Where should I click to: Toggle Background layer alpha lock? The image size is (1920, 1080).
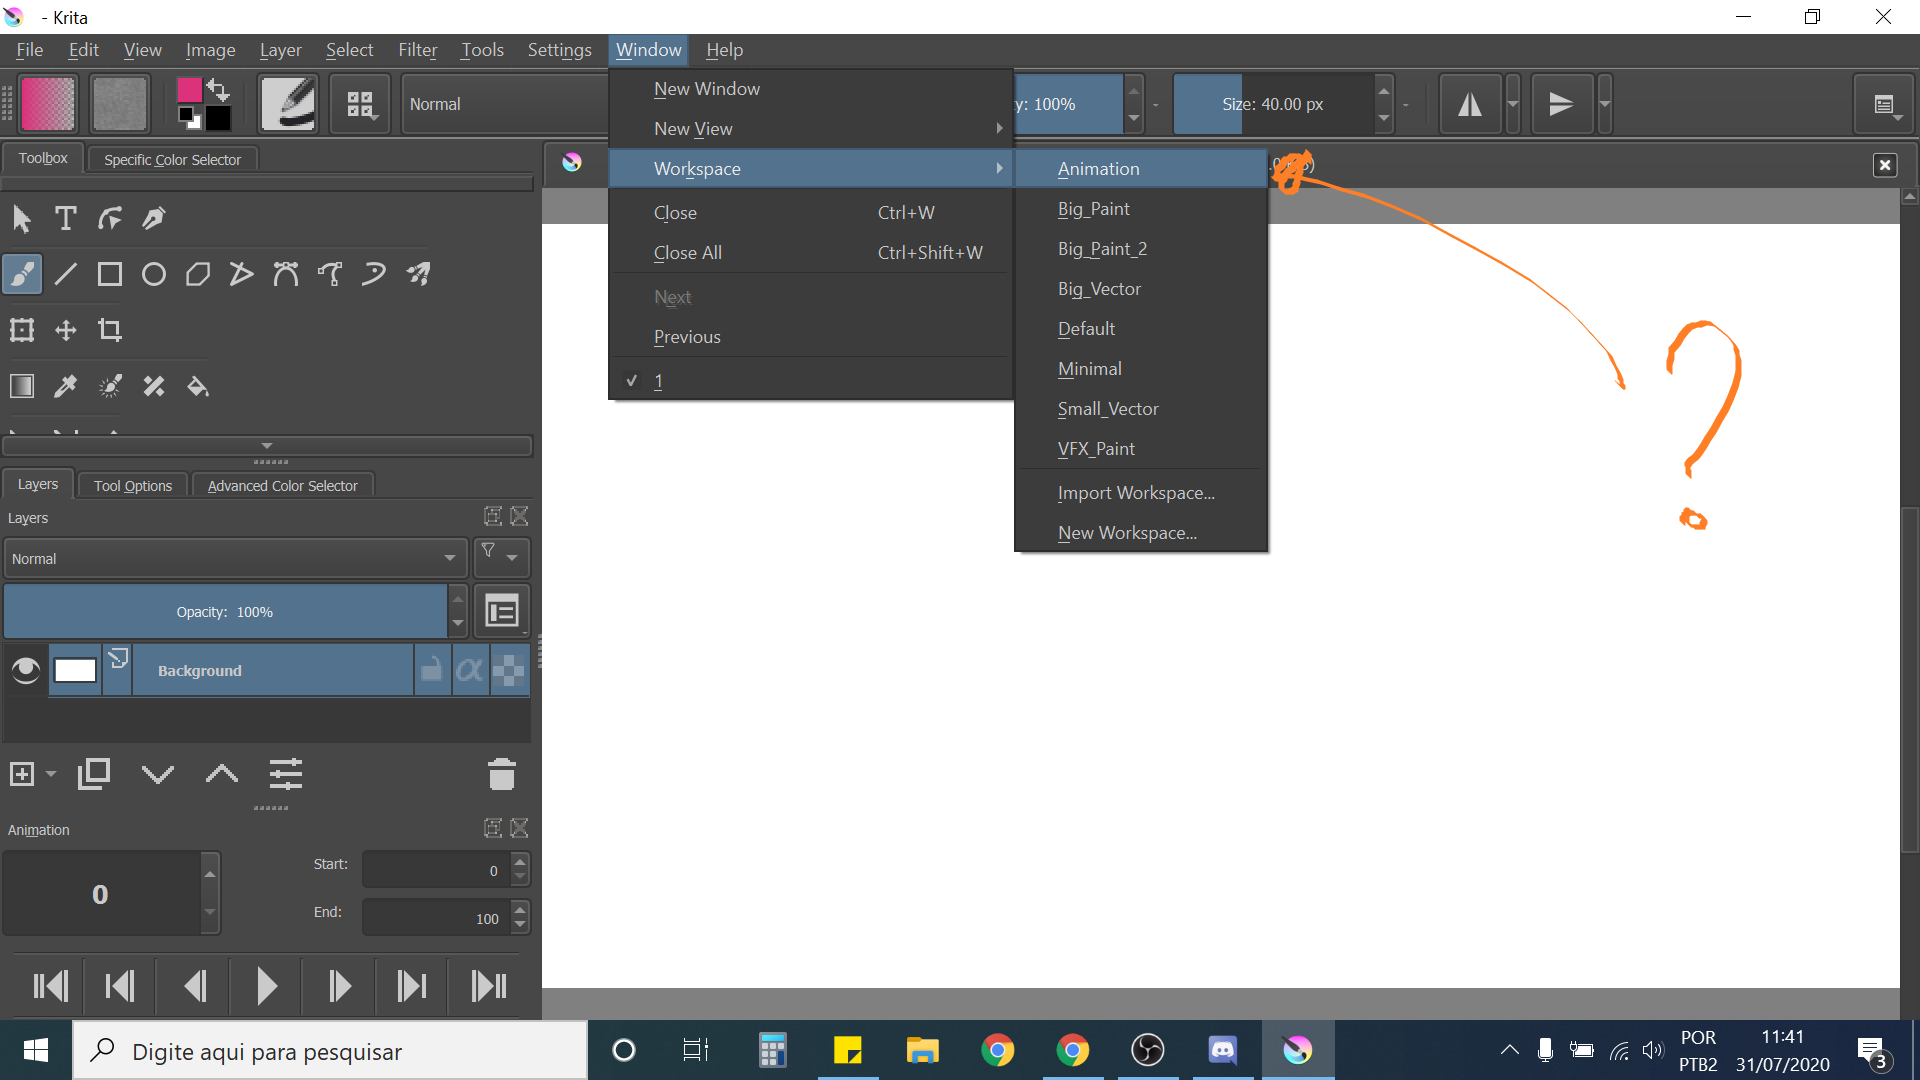click(x=470, y=670)
